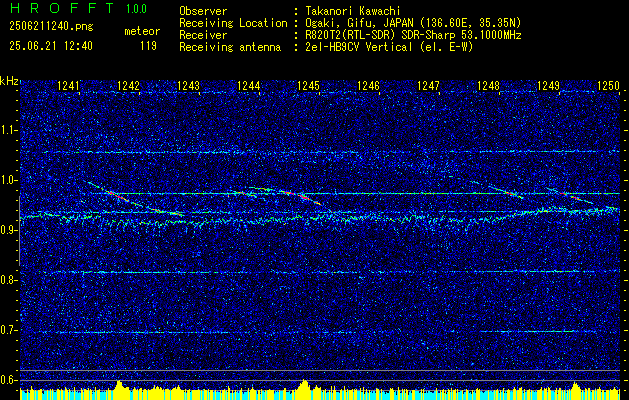Image resolution: width=629 pixels, height=400 pixels.
Task: Click the Receiver field label
Action: pos(203,35)
